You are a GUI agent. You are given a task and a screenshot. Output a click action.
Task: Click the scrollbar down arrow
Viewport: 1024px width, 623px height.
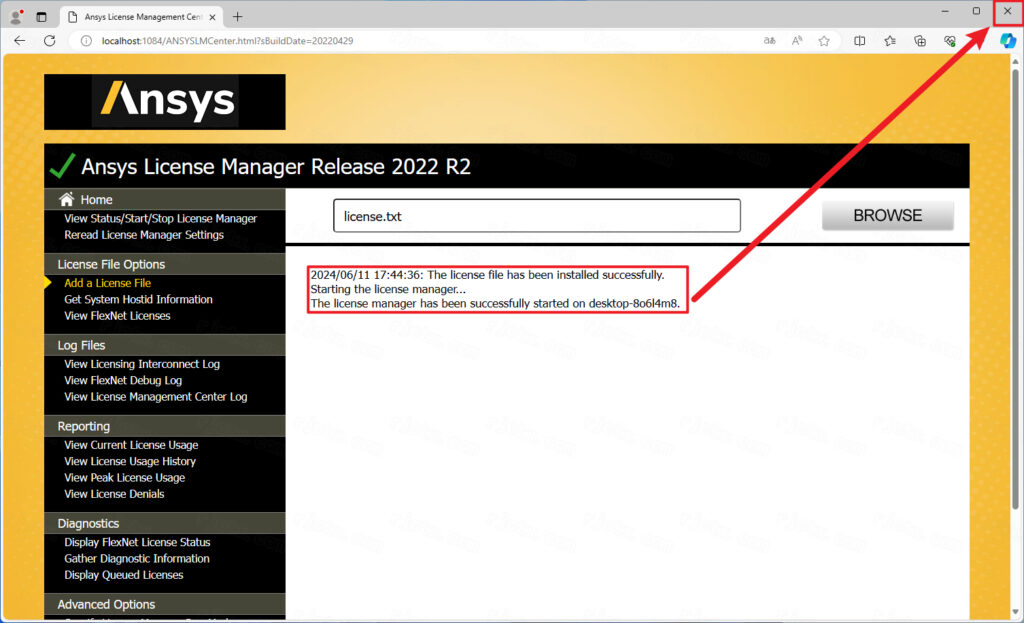[1014, 612]
